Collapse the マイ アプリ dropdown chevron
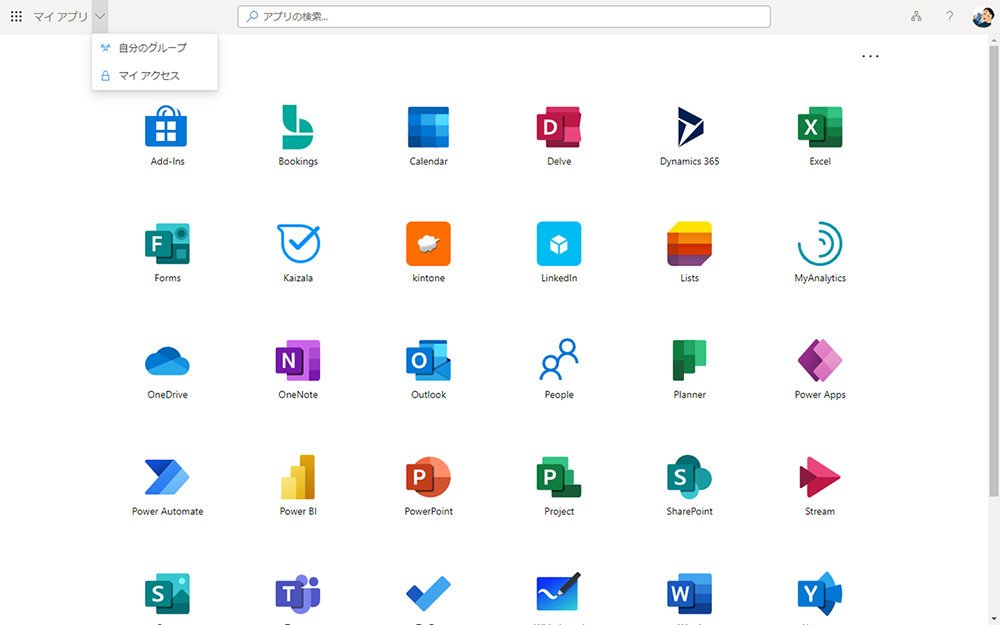 pos(100,17)
